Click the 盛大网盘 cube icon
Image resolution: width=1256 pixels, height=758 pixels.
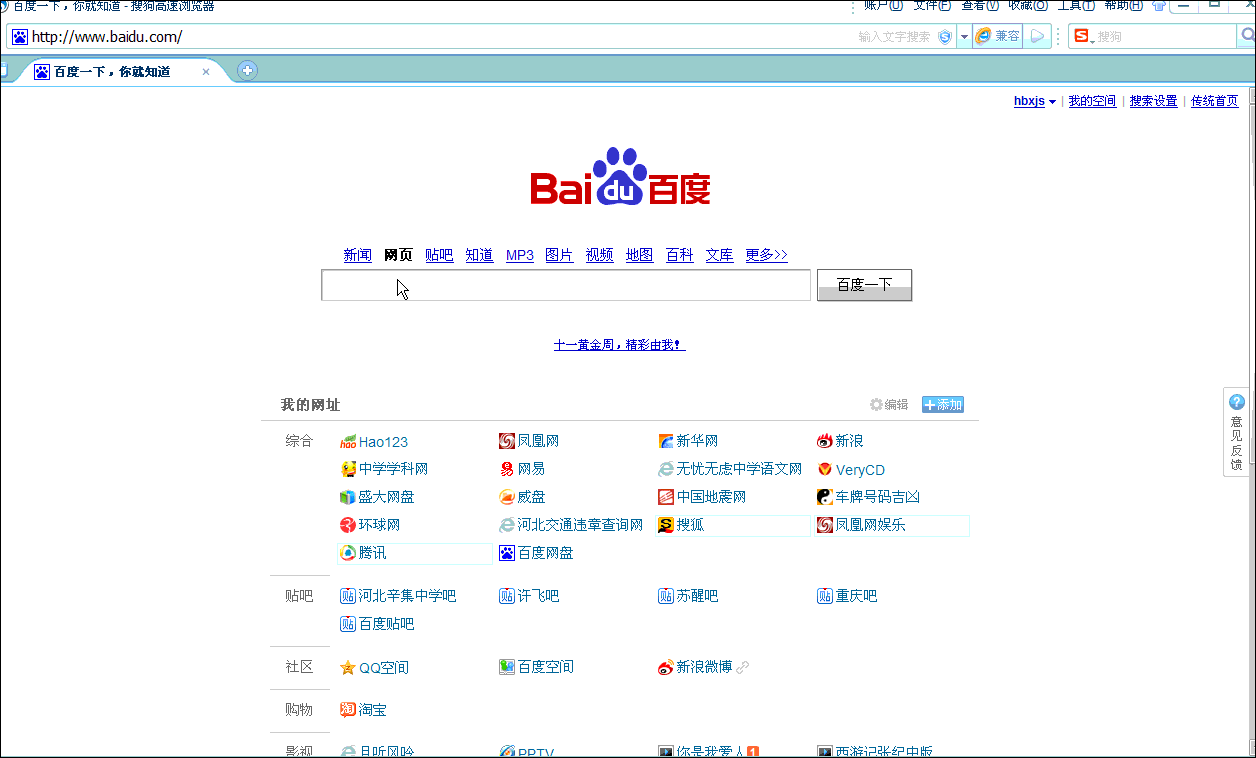click(348, 497)
